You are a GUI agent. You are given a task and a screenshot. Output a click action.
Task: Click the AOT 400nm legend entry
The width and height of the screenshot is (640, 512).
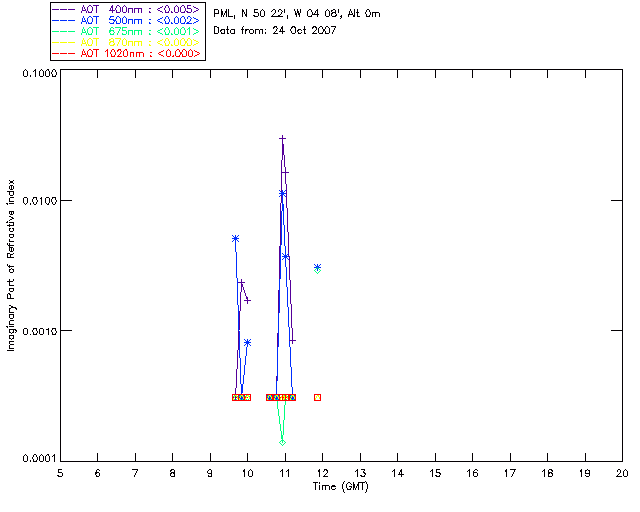click(x=127, y=9)
